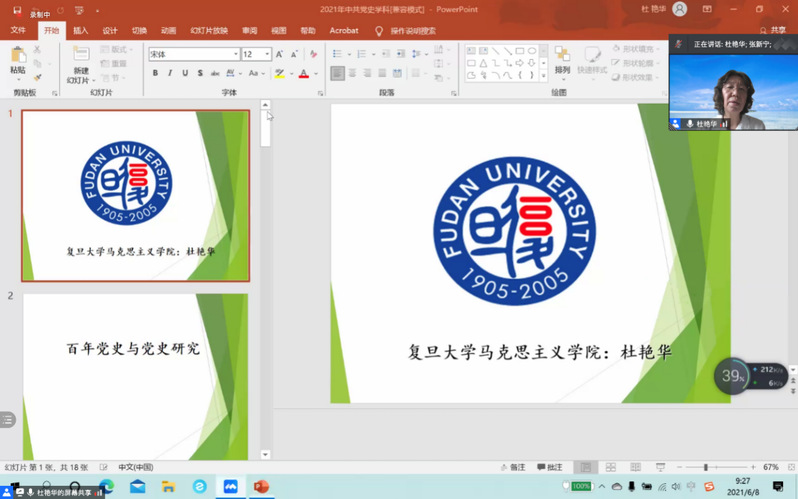798x499 pixels.
Task: Click the 共享 (Share) button
Action: click(772, 31)
